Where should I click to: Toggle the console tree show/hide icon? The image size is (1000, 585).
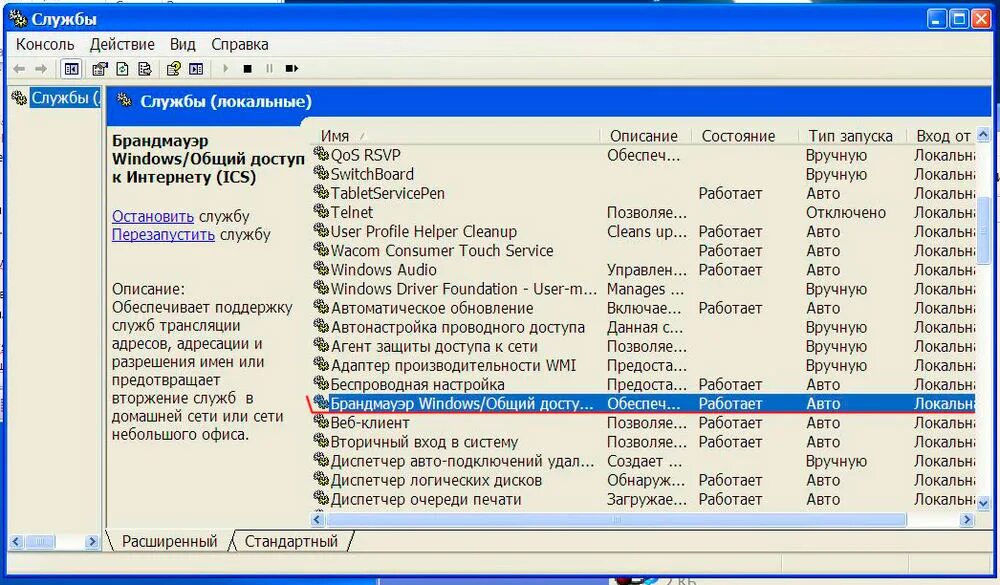pos(71,69)
